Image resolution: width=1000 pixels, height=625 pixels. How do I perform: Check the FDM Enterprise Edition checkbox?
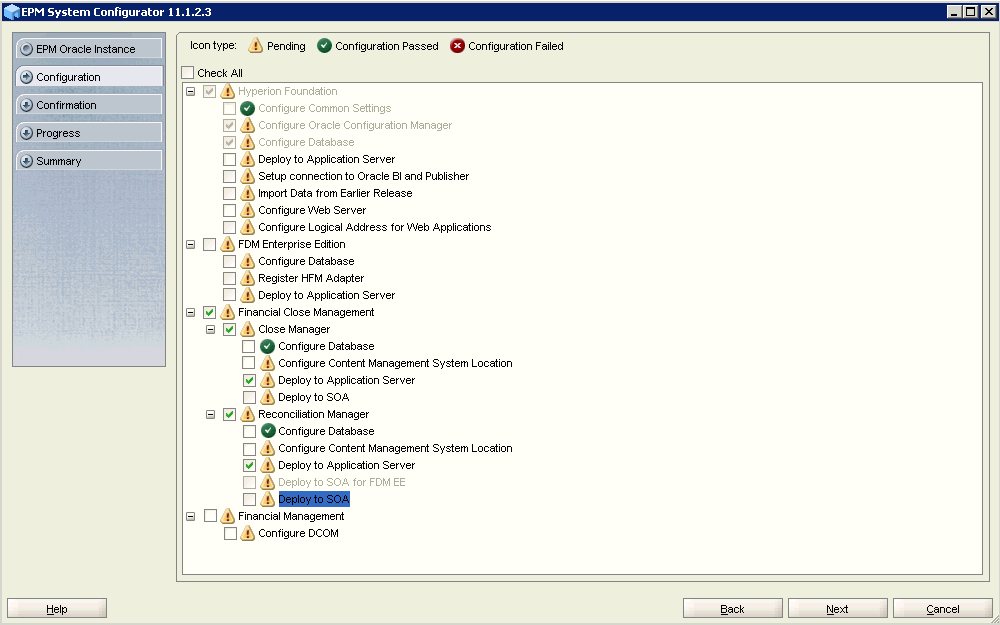(210, 244)
